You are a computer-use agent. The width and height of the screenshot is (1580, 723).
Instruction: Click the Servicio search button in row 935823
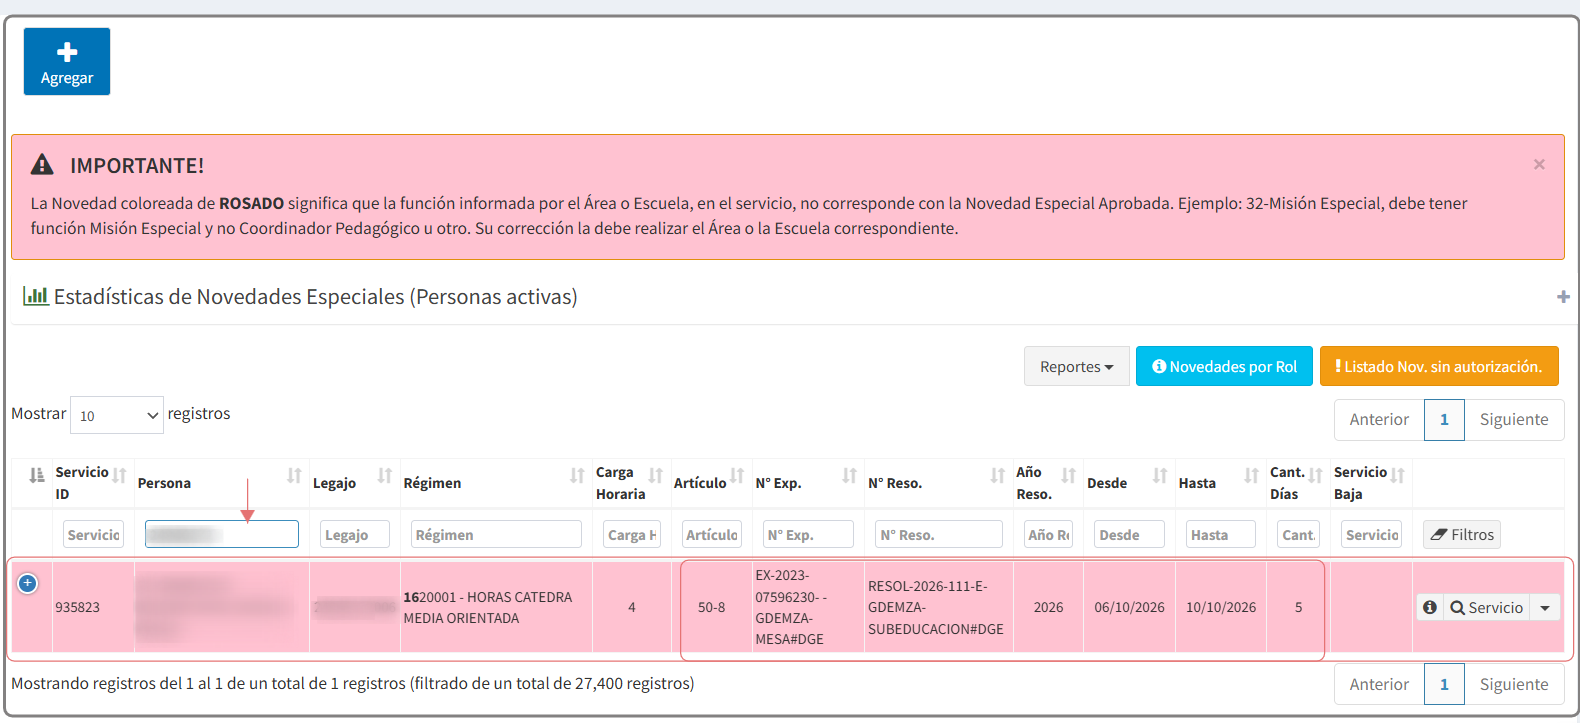pyautogui.click(x=1486, y=607)
